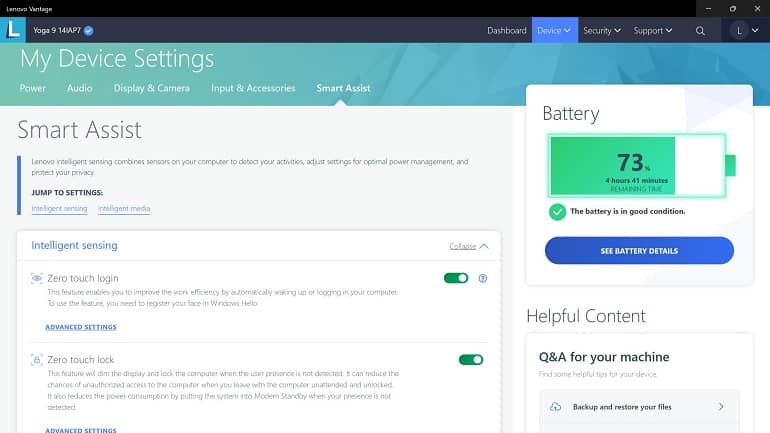Image resolution: width=770 pixels, height=433 pixels.
Task: Click the Intelligent sensing section heading
Action: pyautogui.click(x=74, y=245)
